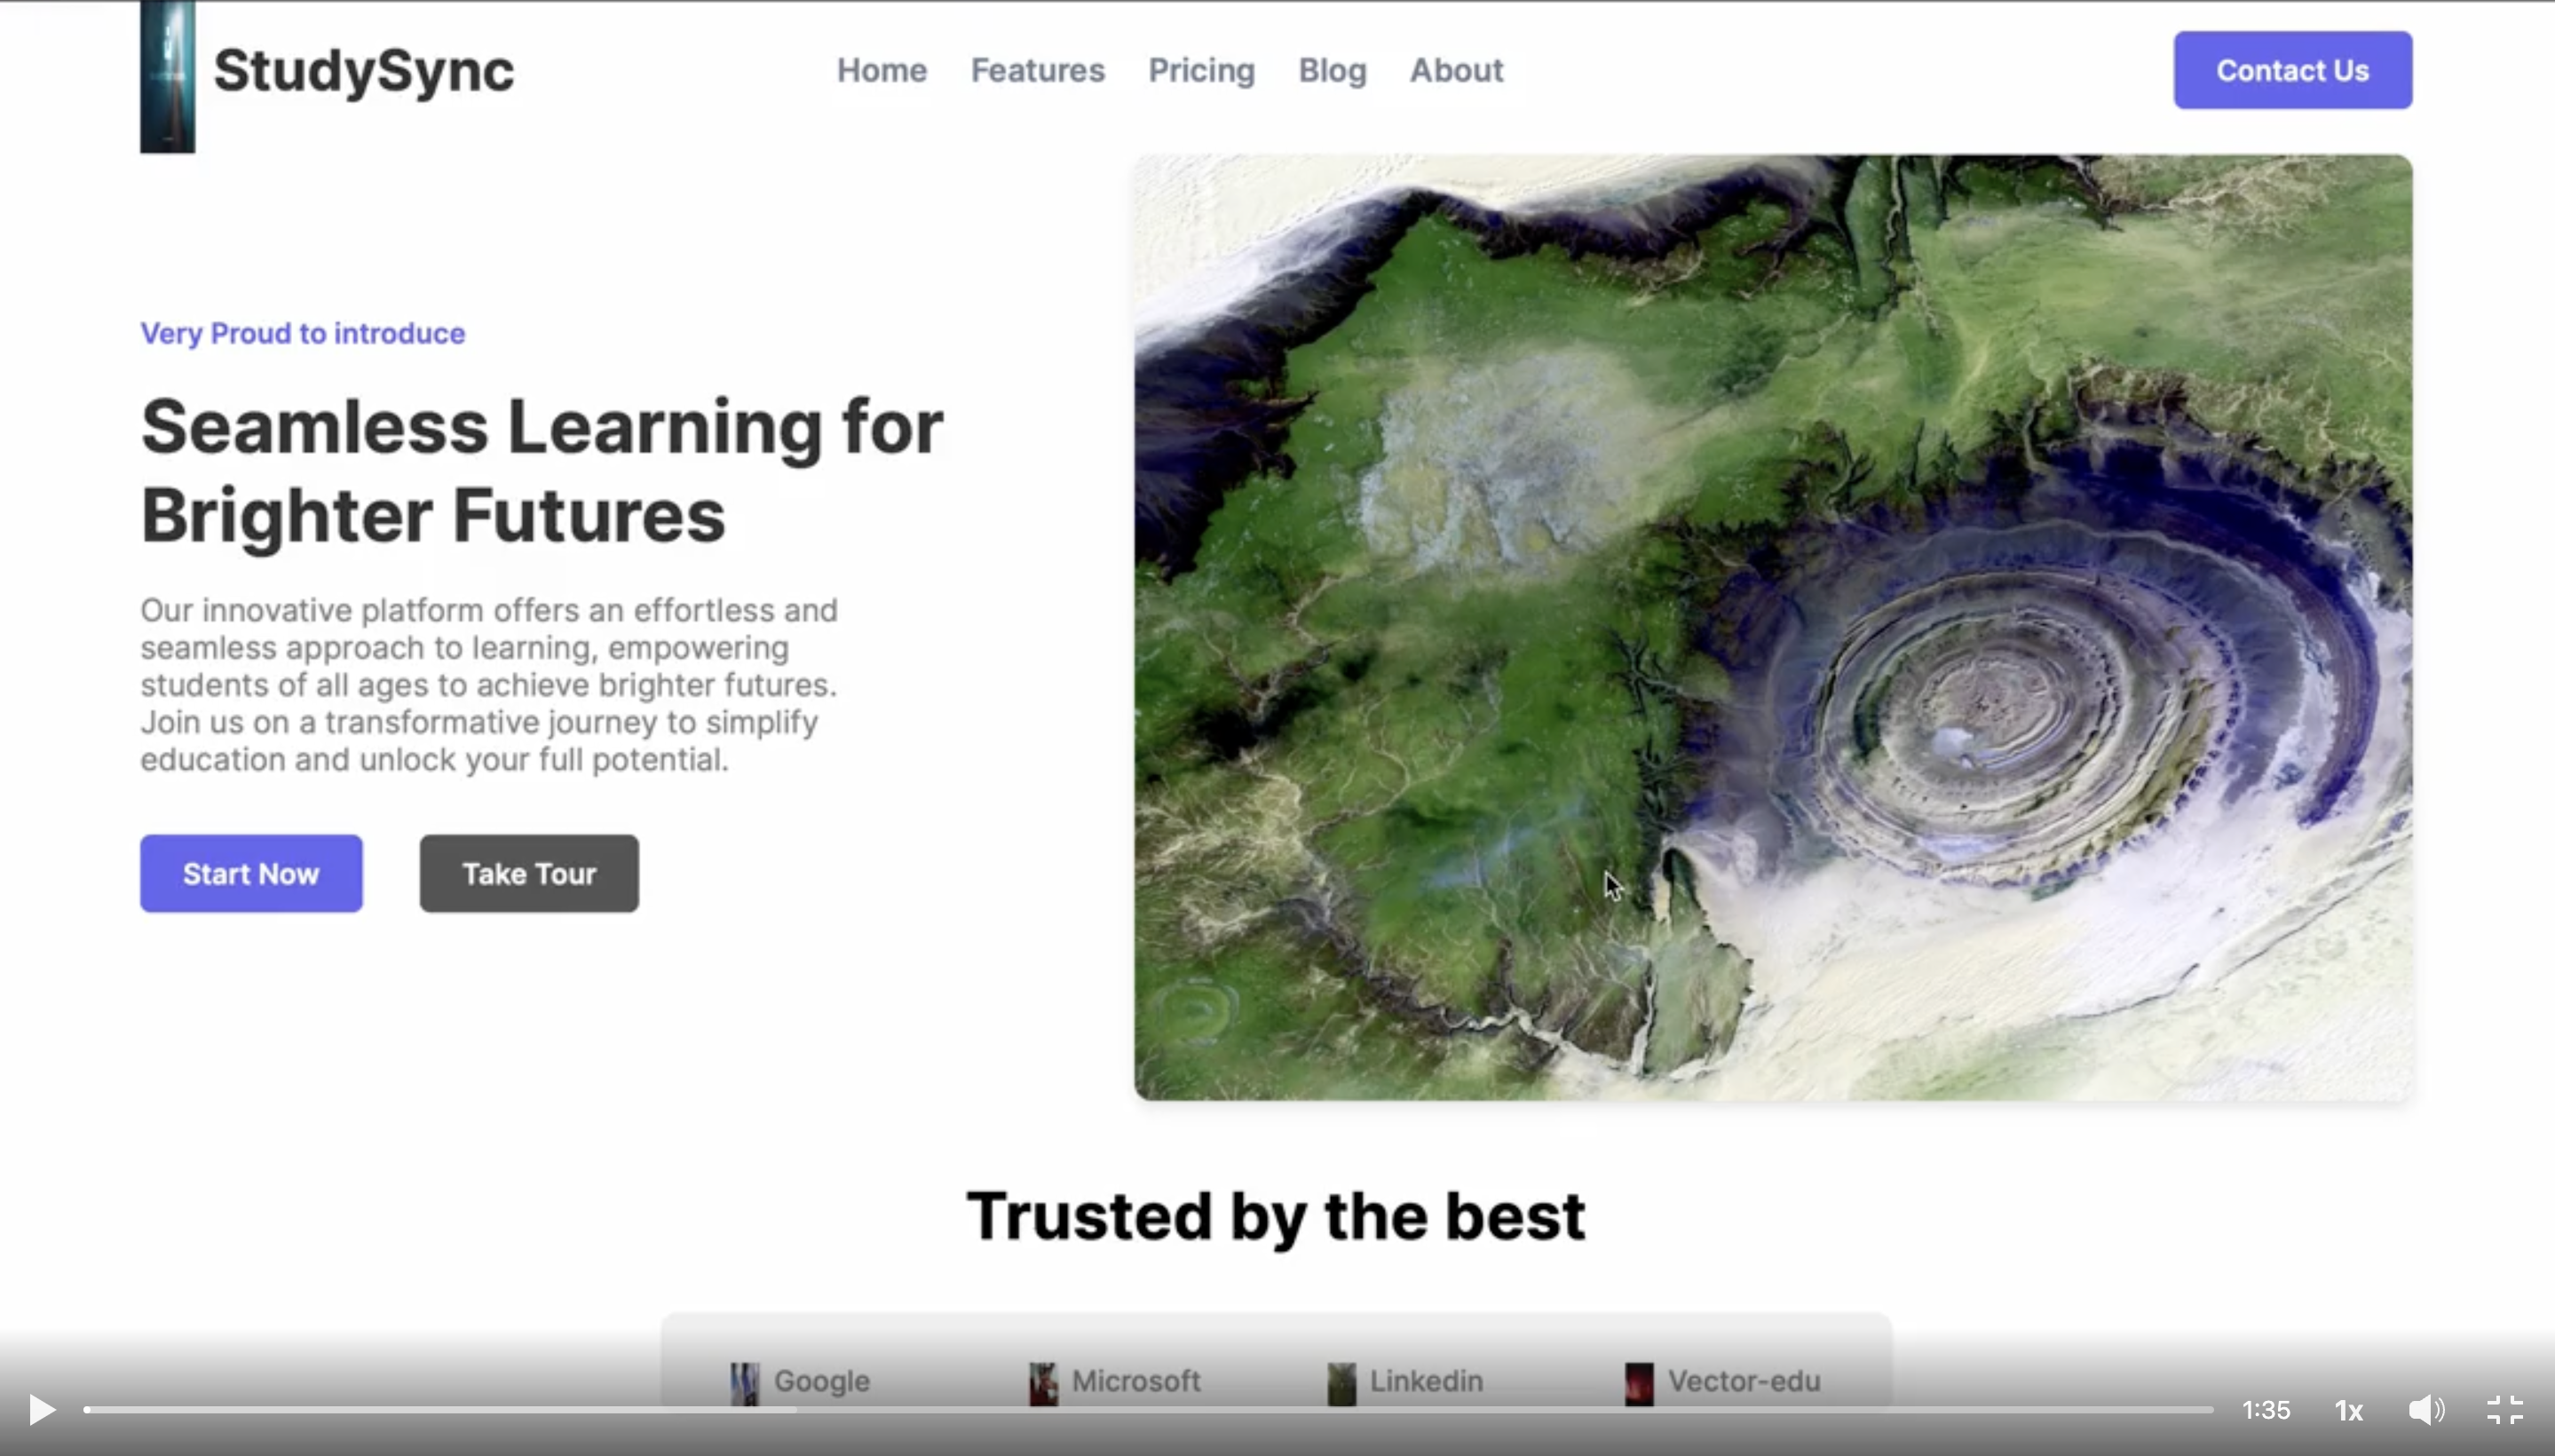Image resolution: width=2555 pixels, height=1456 pixels.
Task: Seek along the video progress bar
Action: (x=1148, y=1410)
